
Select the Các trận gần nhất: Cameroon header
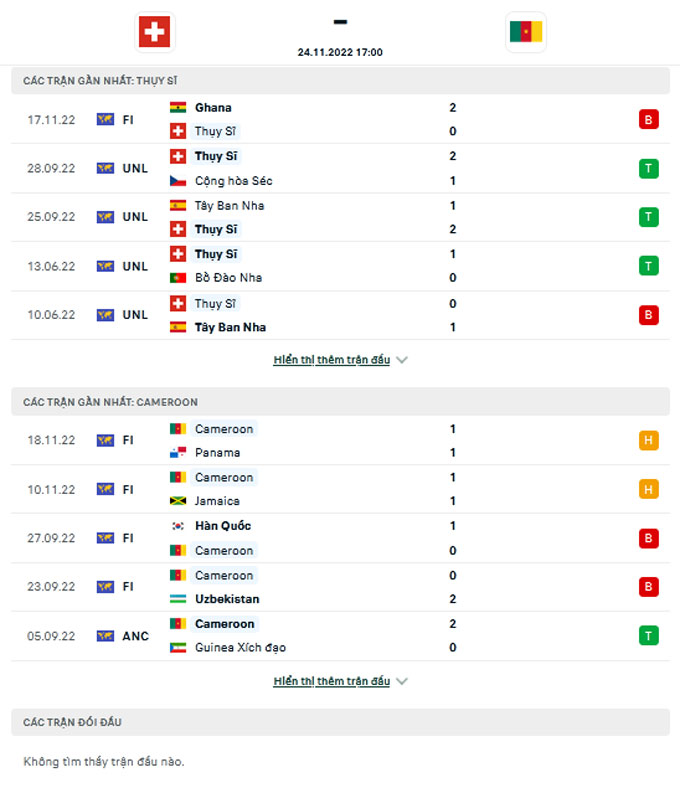point(340,402)
